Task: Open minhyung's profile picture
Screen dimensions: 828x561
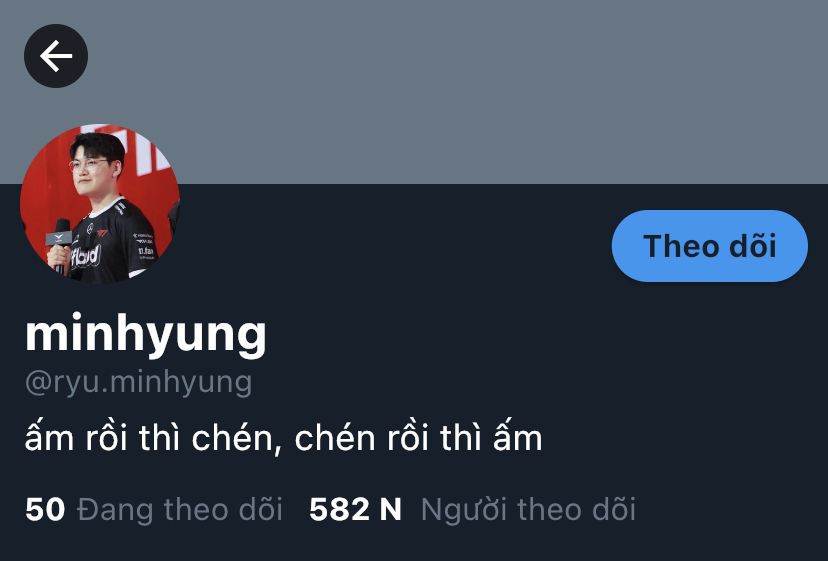Action: coord(100,203)
